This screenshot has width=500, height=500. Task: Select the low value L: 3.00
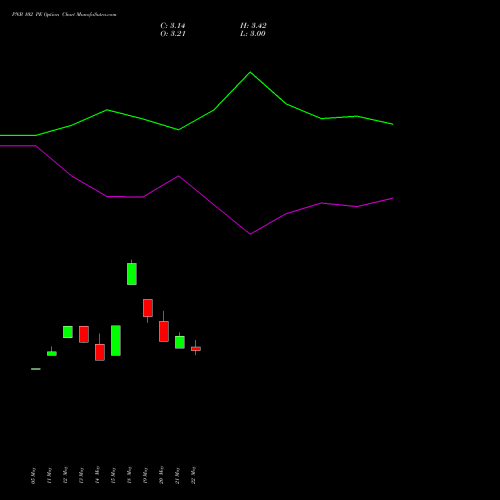click(x=253, y=34)
